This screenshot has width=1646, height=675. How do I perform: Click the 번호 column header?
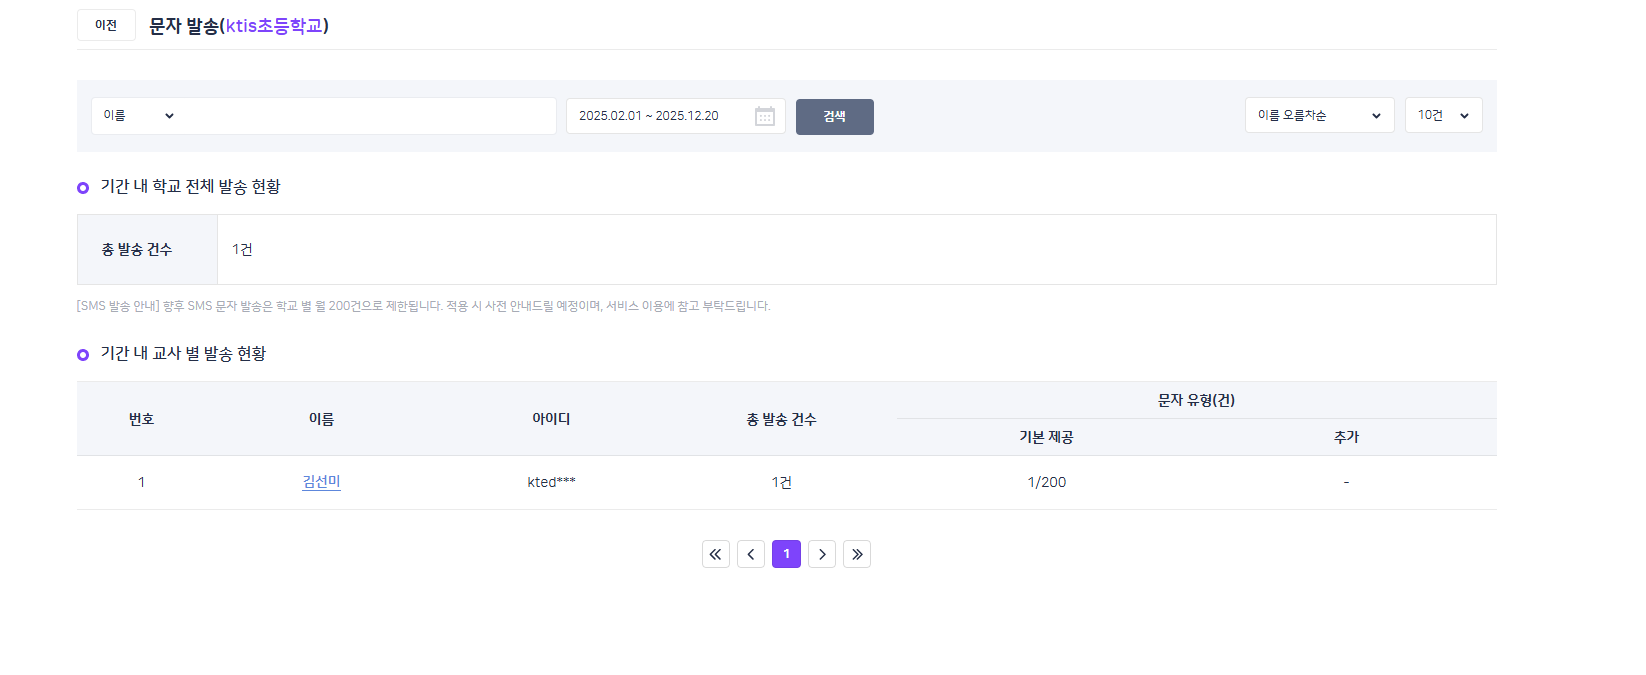tap(141, 419)
